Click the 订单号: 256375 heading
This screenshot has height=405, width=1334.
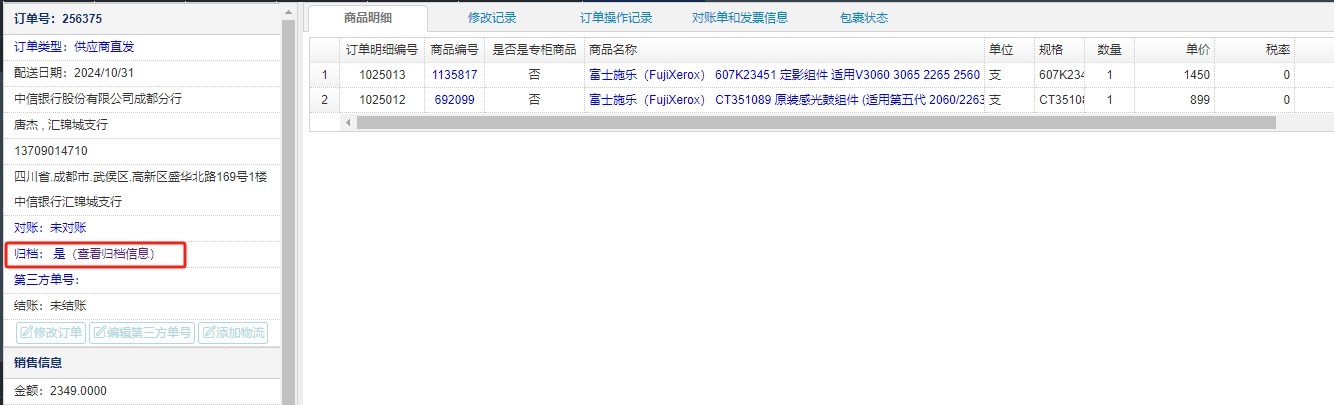tap(58, 19)
